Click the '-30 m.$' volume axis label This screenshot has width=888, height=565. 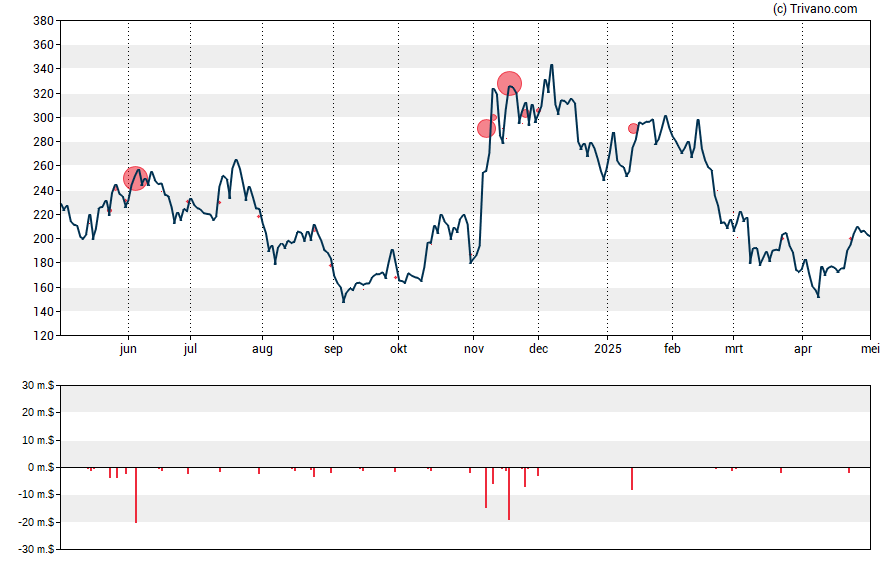(x=36, y=550)
